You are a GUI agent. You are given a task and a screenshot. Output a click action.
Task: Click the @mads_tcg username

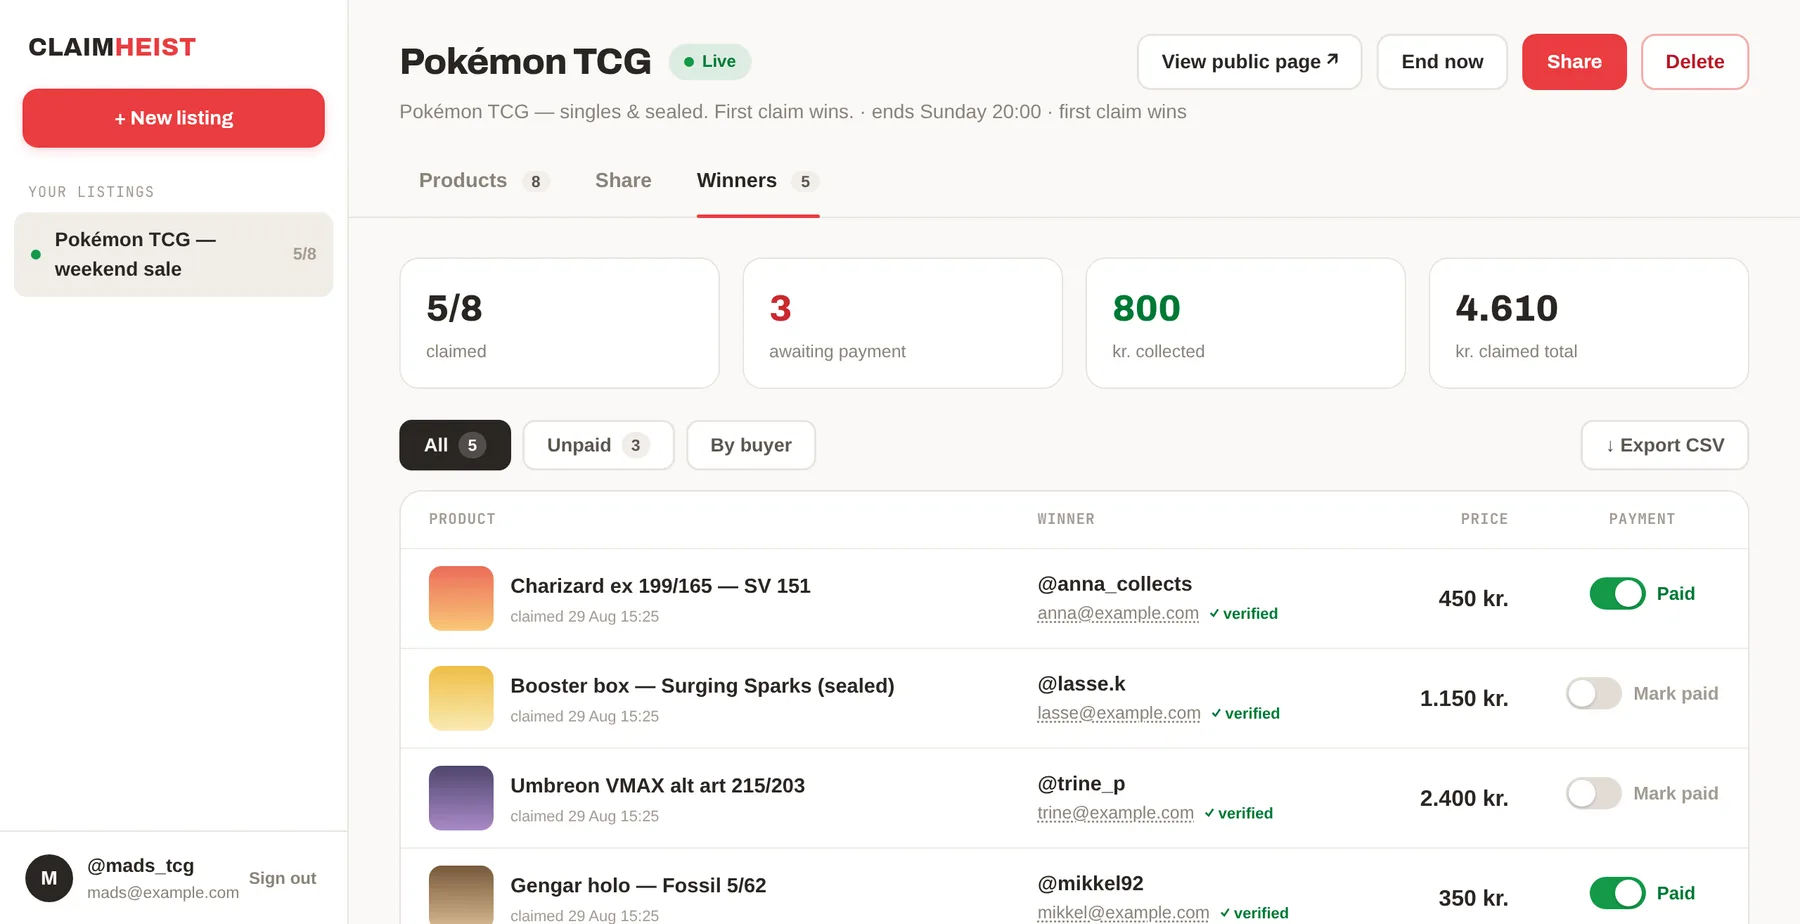tap(140, 866)
